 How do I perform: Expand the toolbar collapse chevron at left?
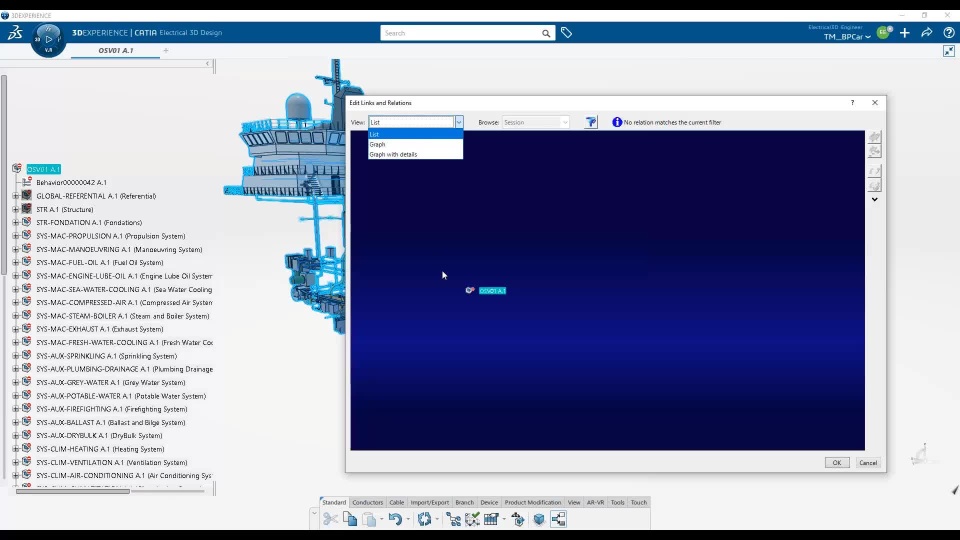point(314,513)
